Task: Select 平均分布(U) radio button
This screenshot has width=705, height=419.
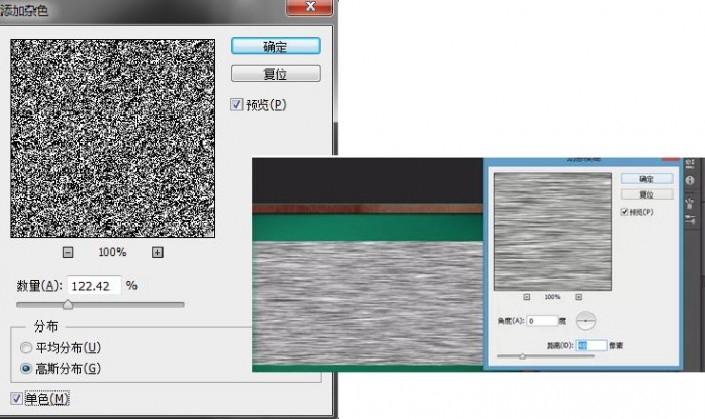Action: [26, 348]
